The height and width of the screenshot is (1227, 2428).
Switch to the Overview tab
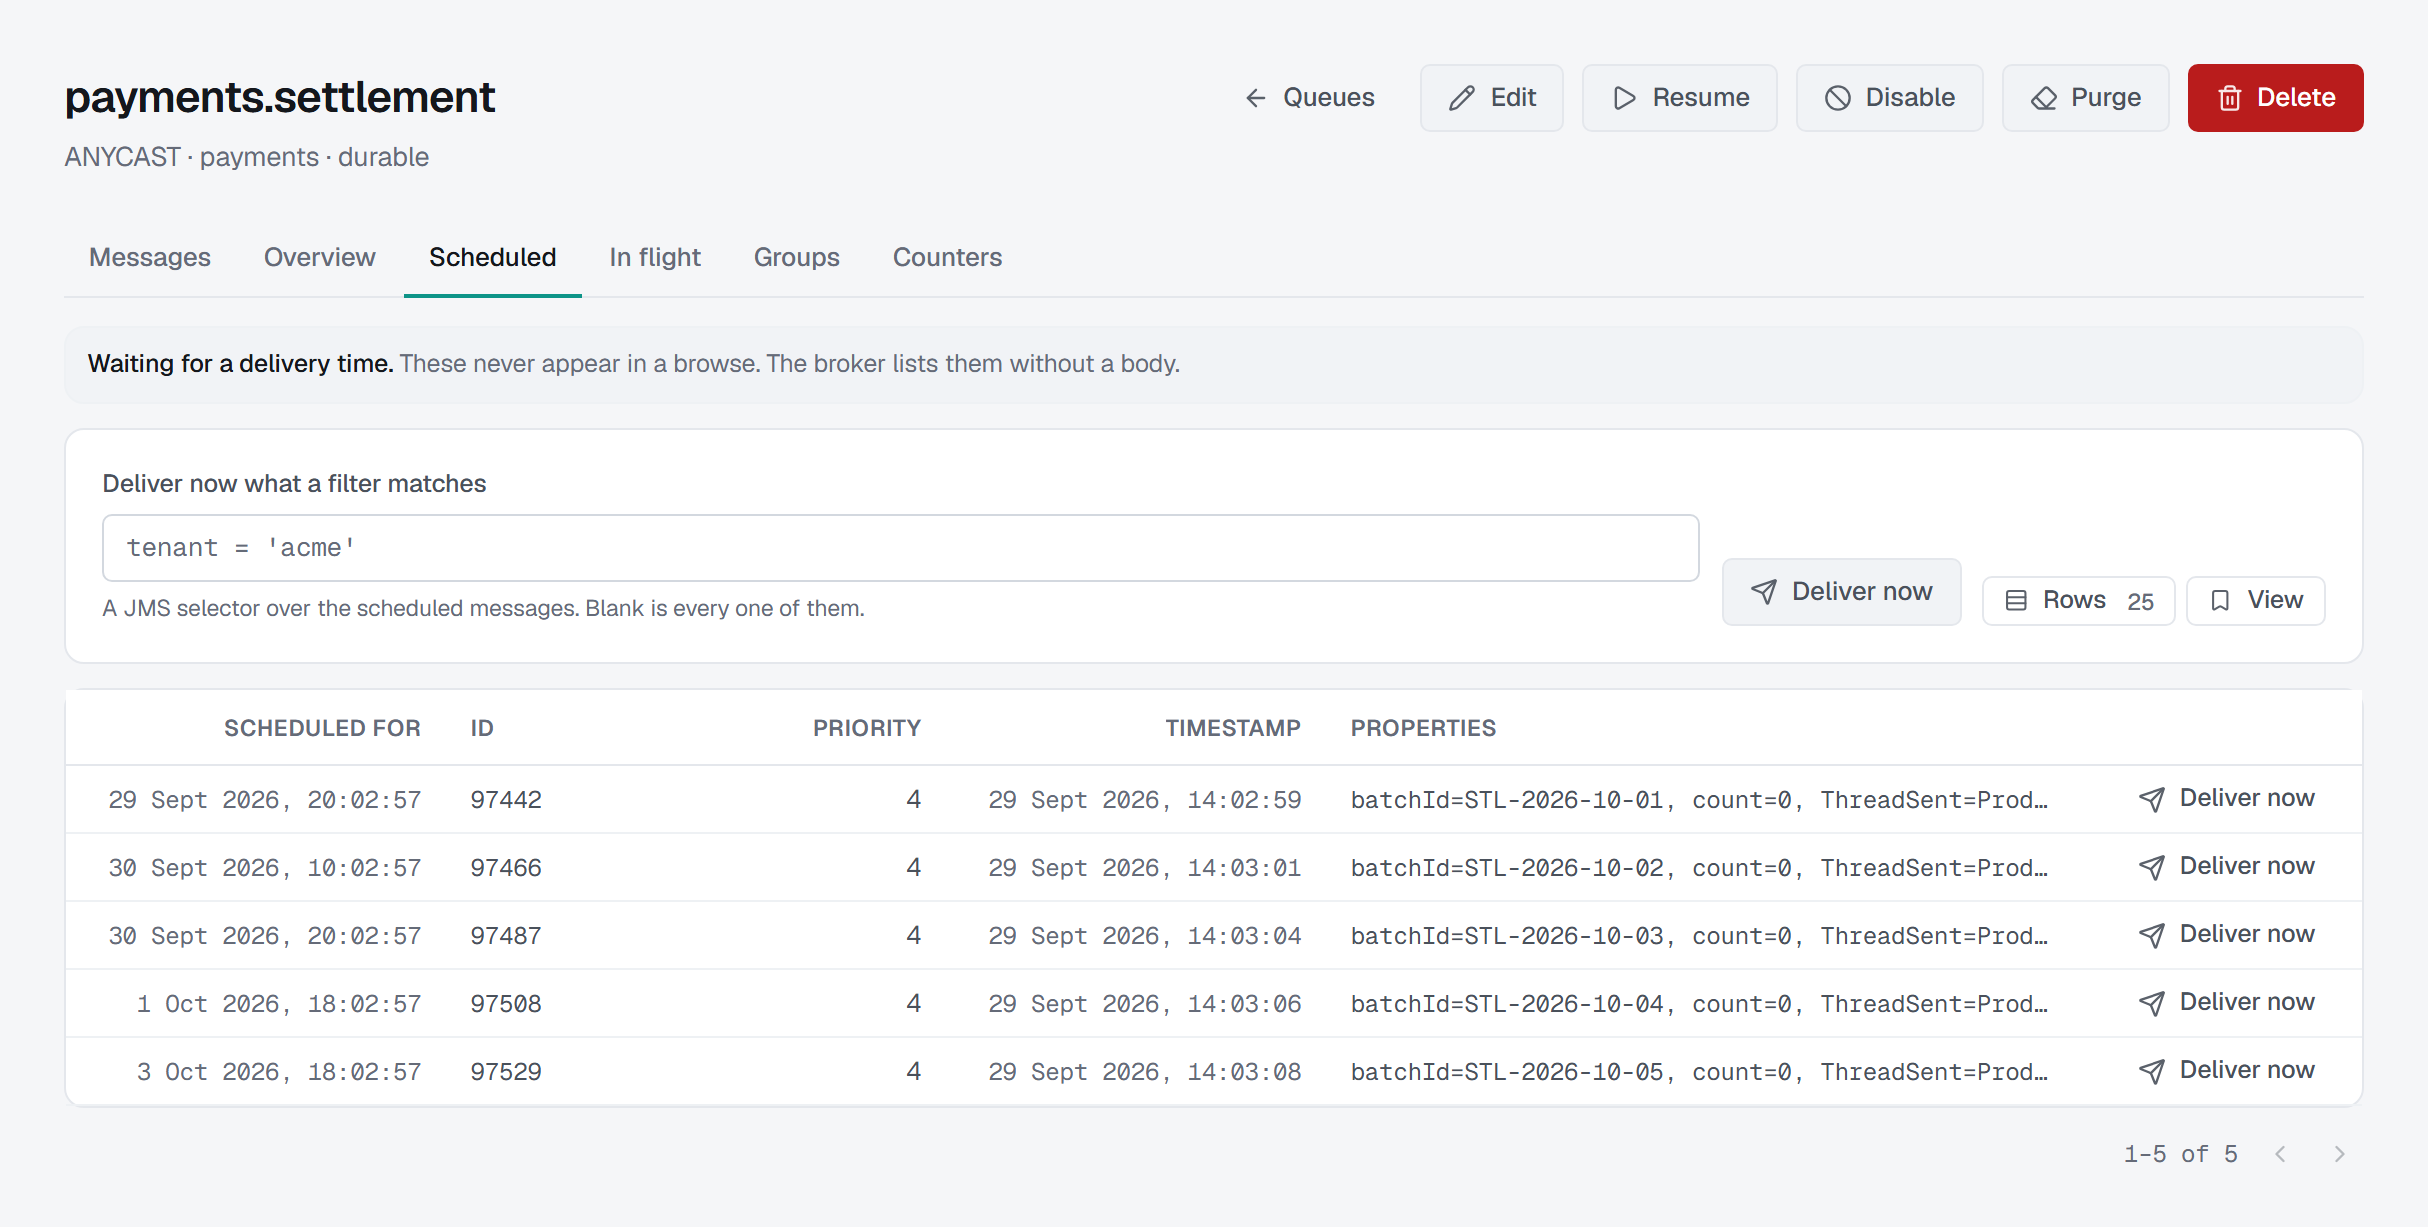(320, 257)
